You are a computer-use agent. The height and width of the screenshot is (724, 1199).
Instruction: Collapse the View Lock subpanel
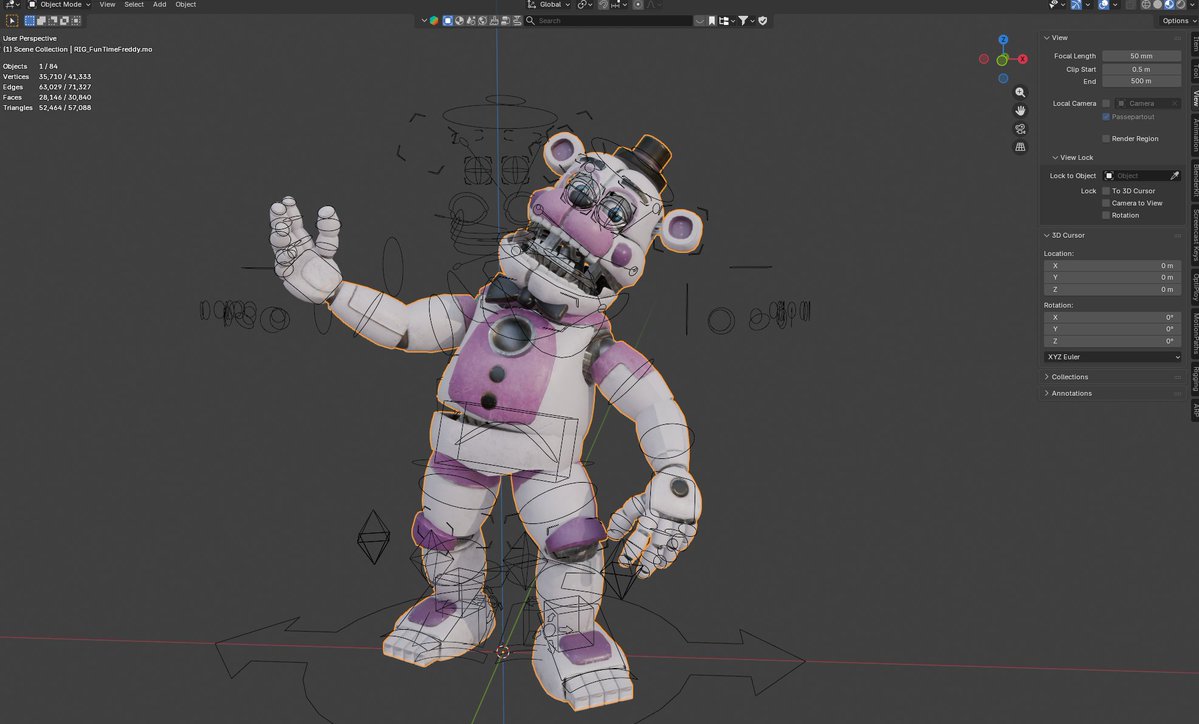1072,157
